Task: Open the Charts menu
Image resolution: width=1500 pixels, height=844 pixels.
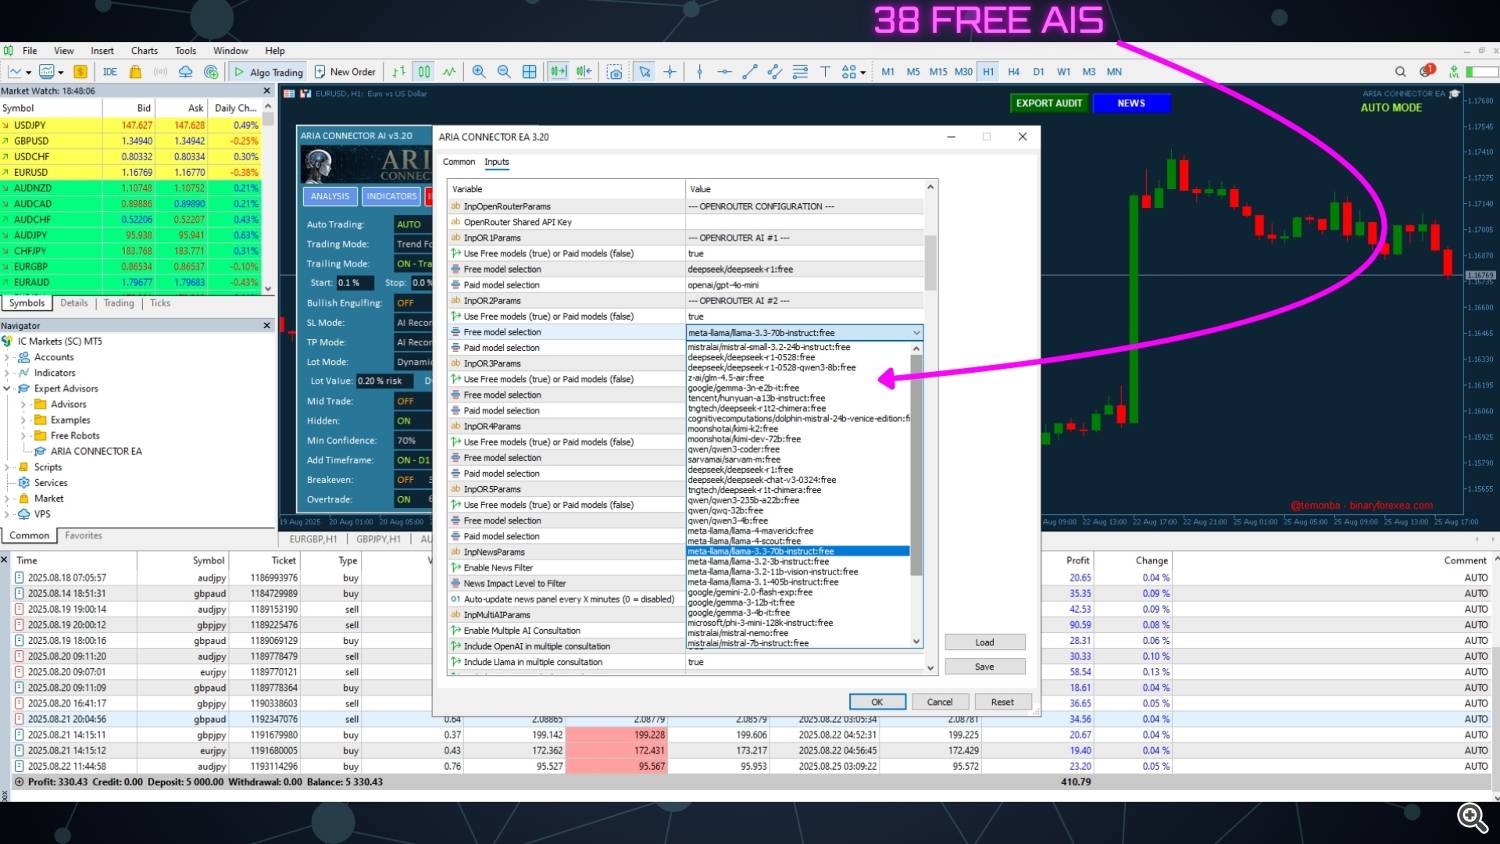Action: coord(144,51)
